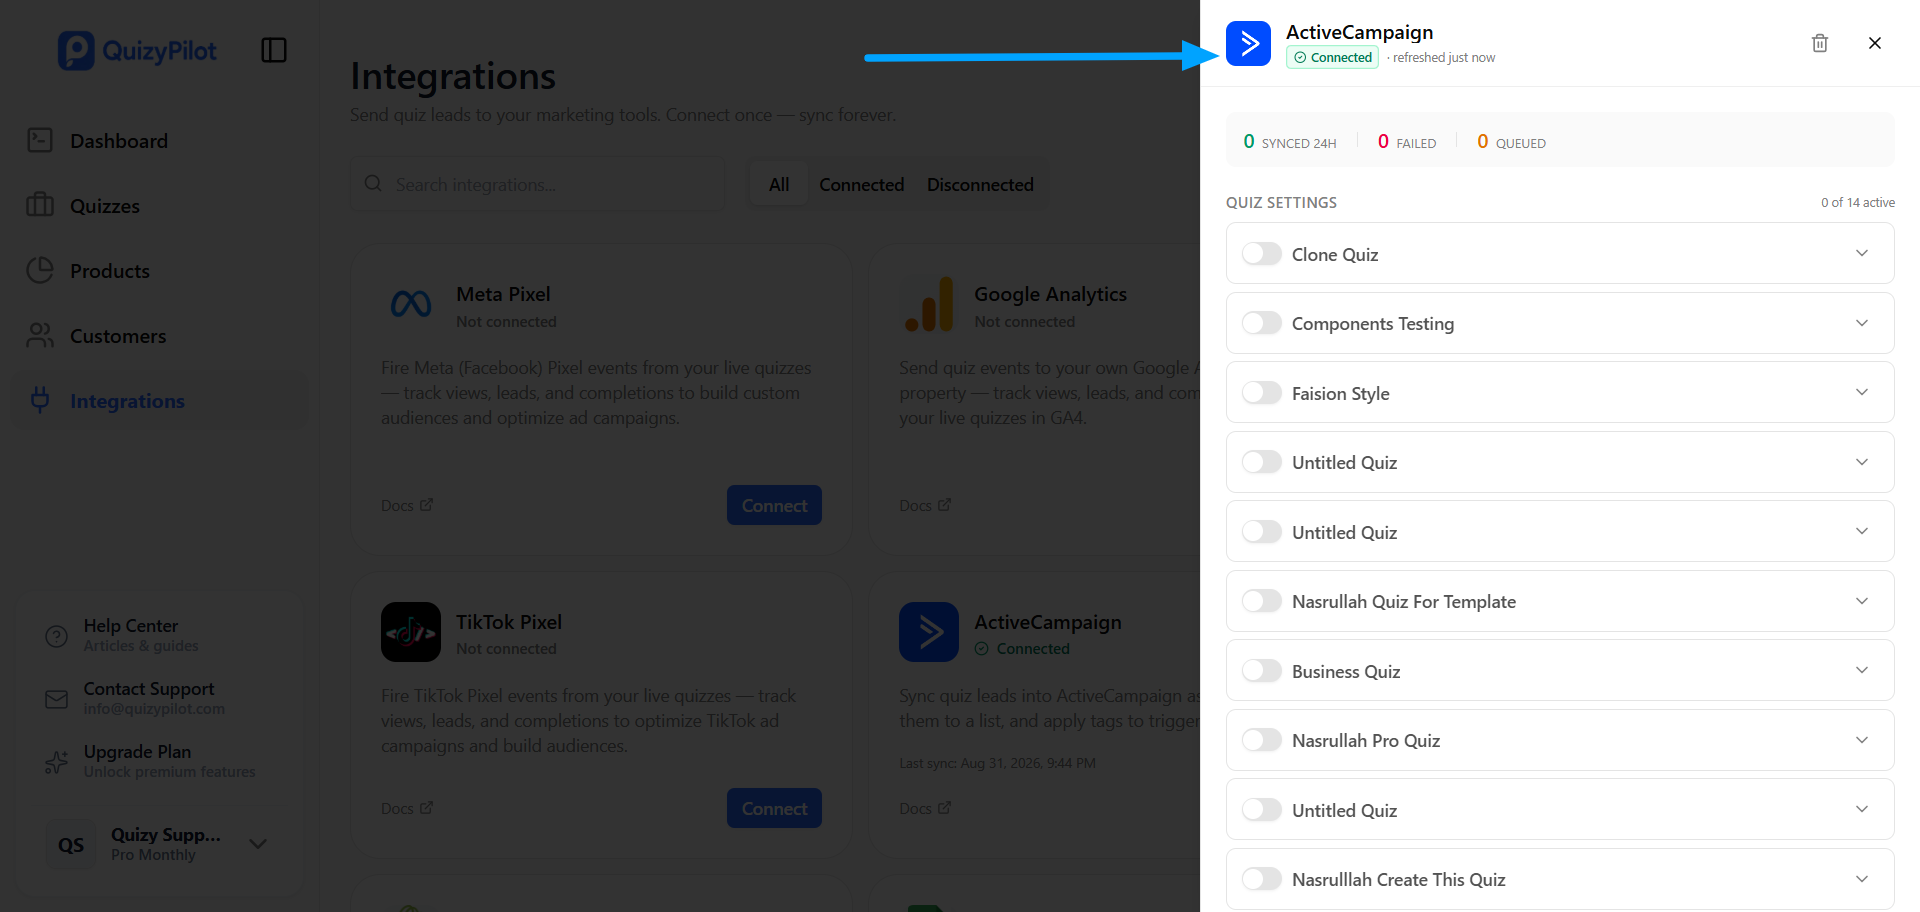Click the Contact Support envelope icon
Image resolution: width=1920 pixels, height=912 pixels.
(x=57, y=699)
